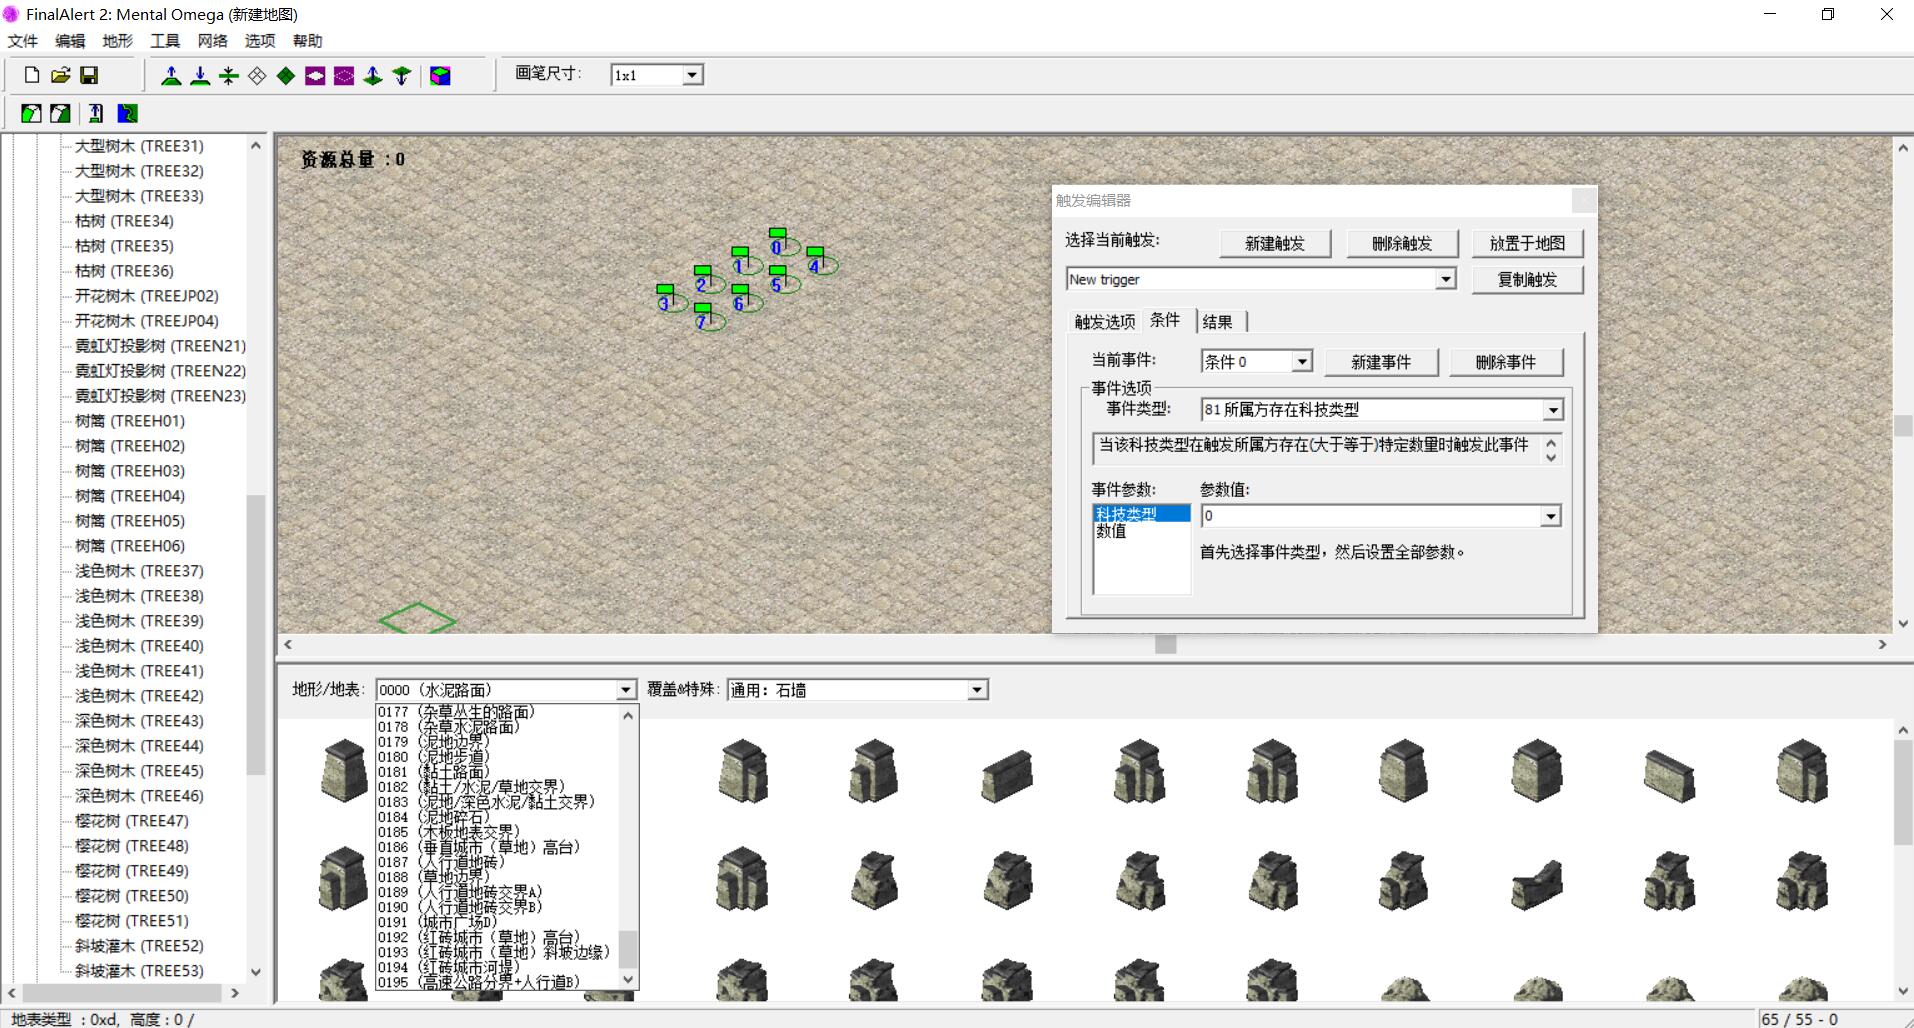Image resolution: width=1914 pixels, height=1028 pixels.
Task: Select the raise ground tool
Action: (x=171, y=75)
